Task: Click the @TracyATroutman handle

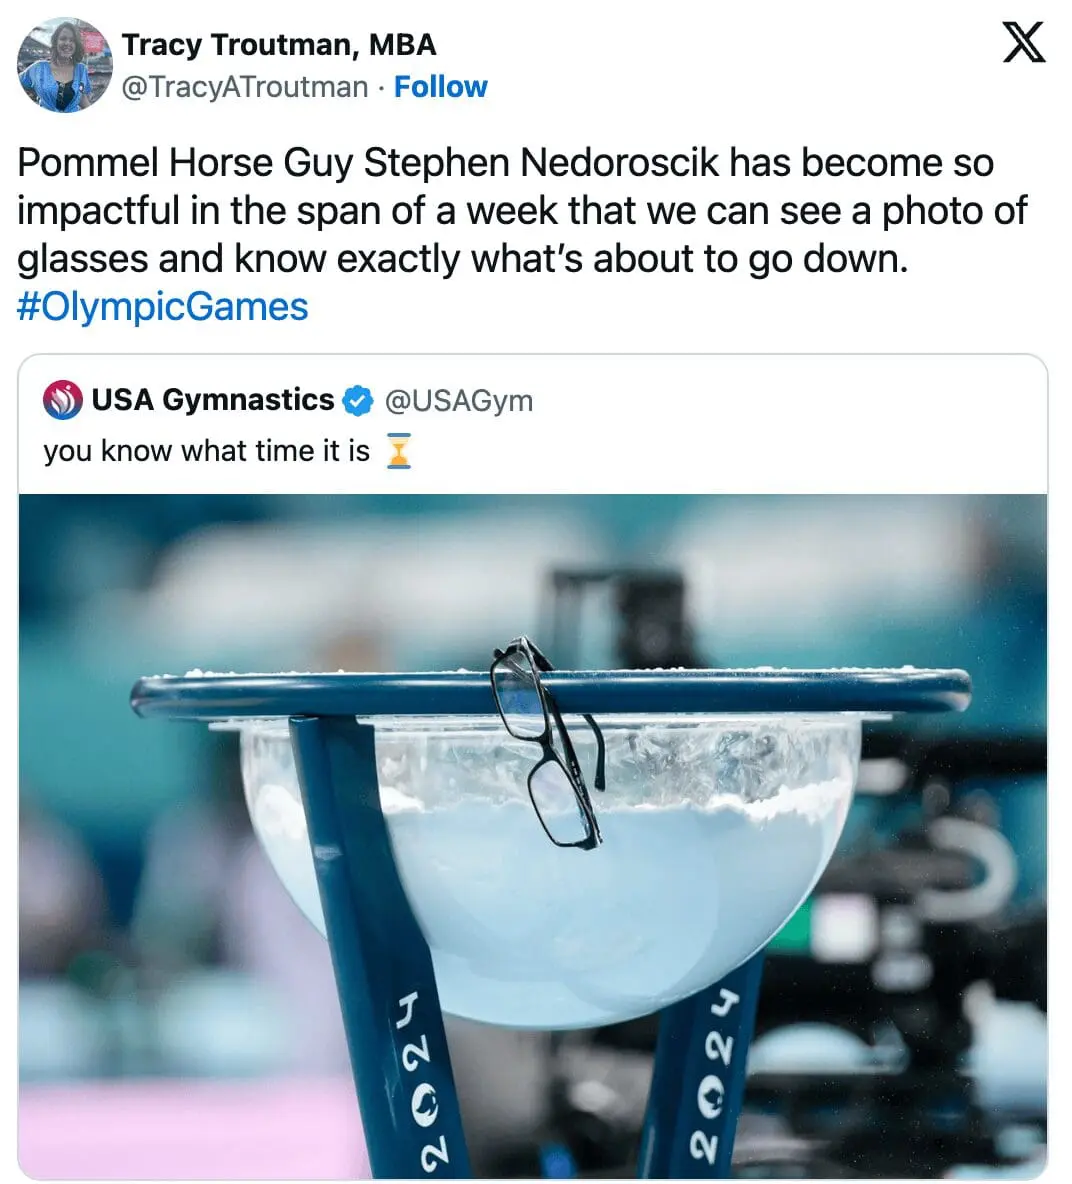Action: coord(244,87)
